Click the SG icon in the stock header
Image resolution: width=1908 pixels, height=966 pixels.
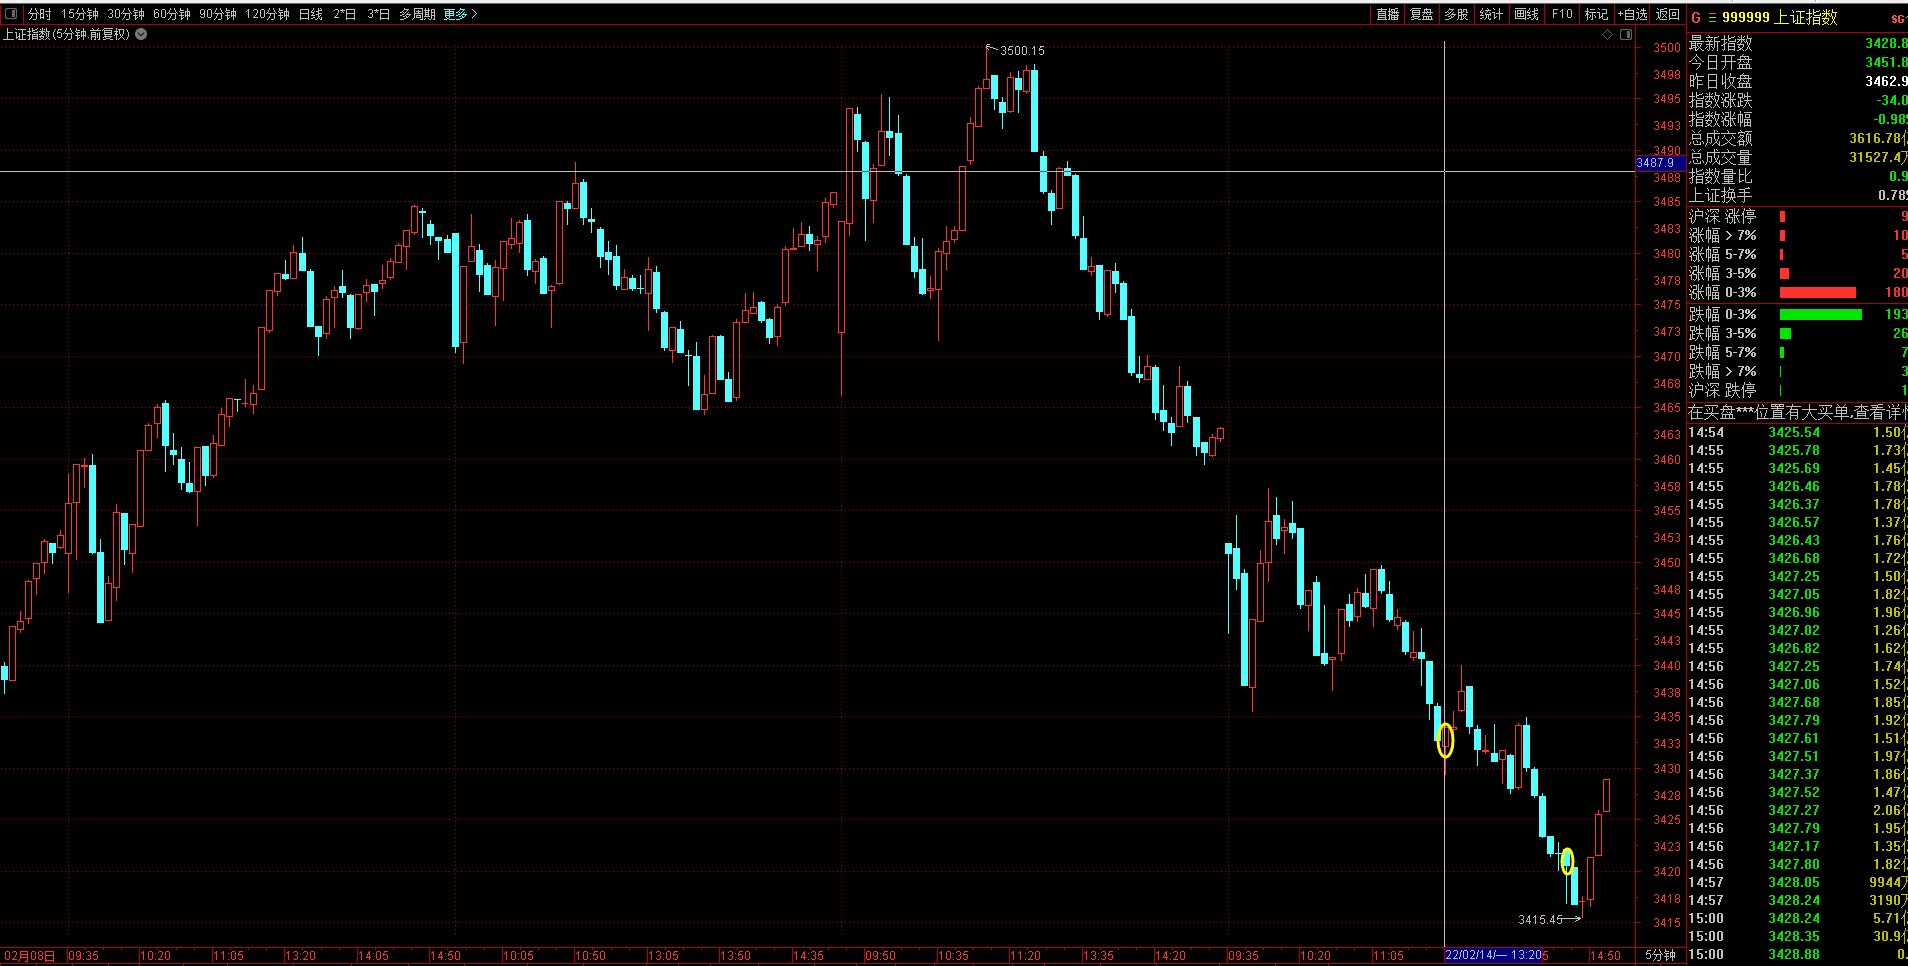[x=1898, y=18]
